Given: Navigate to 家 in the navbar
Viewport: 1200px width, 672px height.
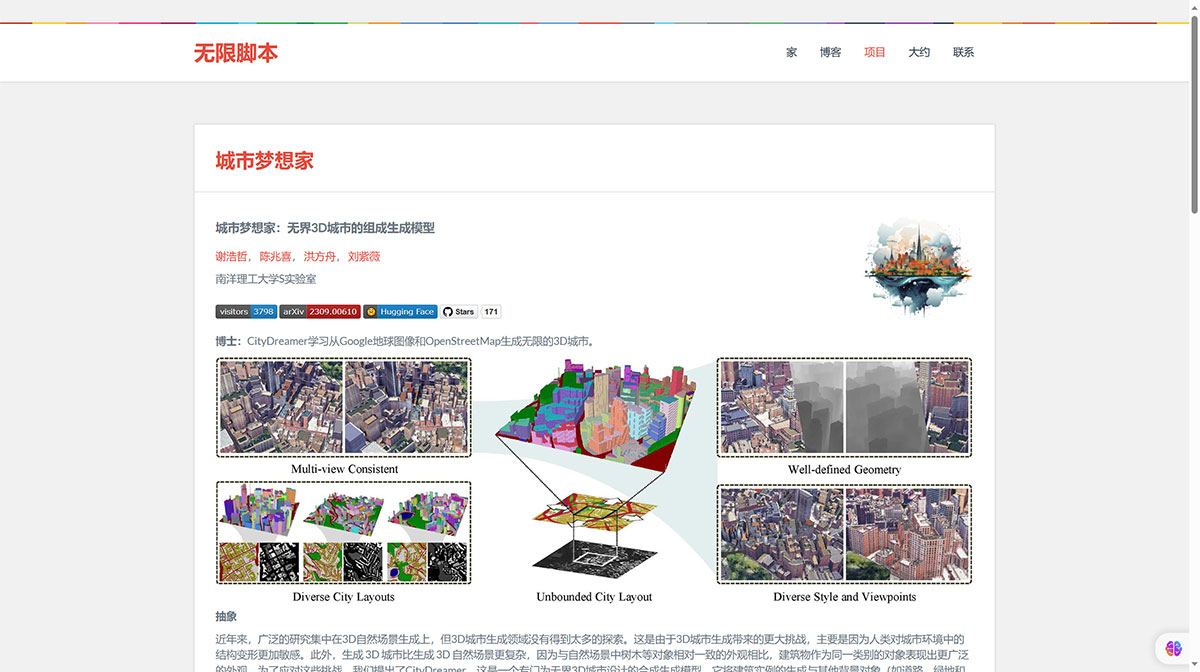Looking at the screenshot, I should click(791, 52).
